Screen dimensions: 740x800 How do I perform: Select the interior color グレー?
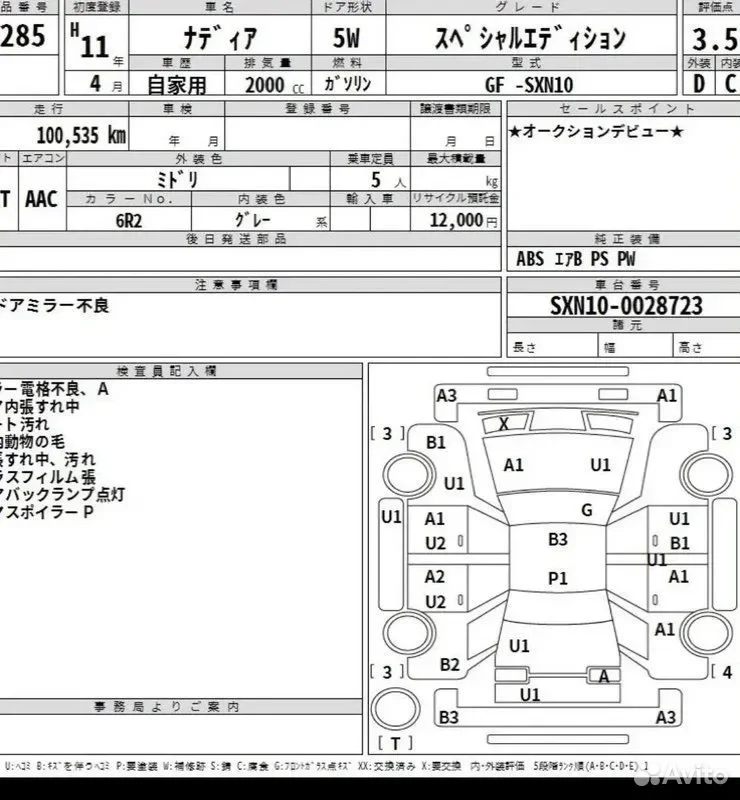point(253,219)
